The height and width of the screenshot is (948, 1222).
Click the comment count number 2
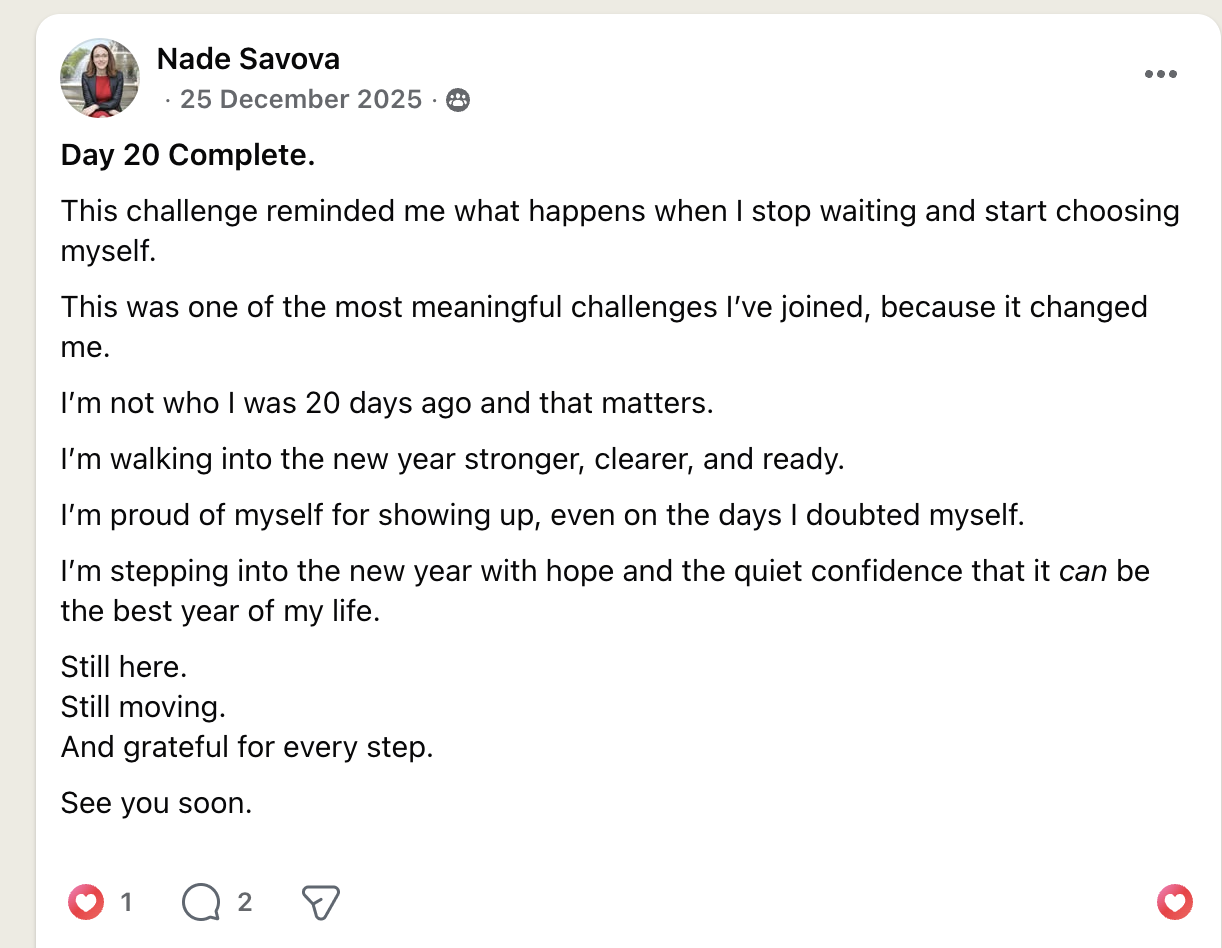click(x=244, y=903)
